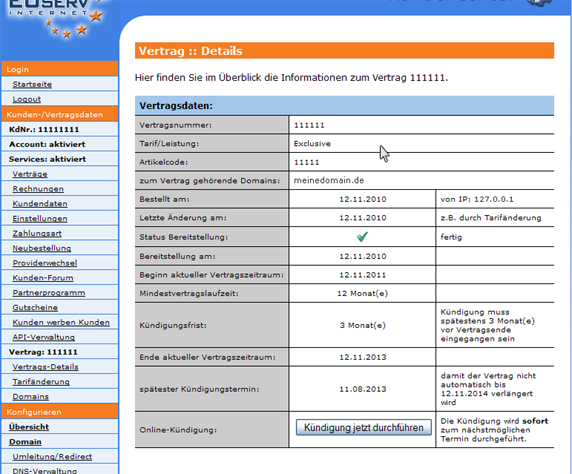Screen dimensions: 572x474
Task: Click the Services: aktiviert entry
Action: [x=47, y=159]
